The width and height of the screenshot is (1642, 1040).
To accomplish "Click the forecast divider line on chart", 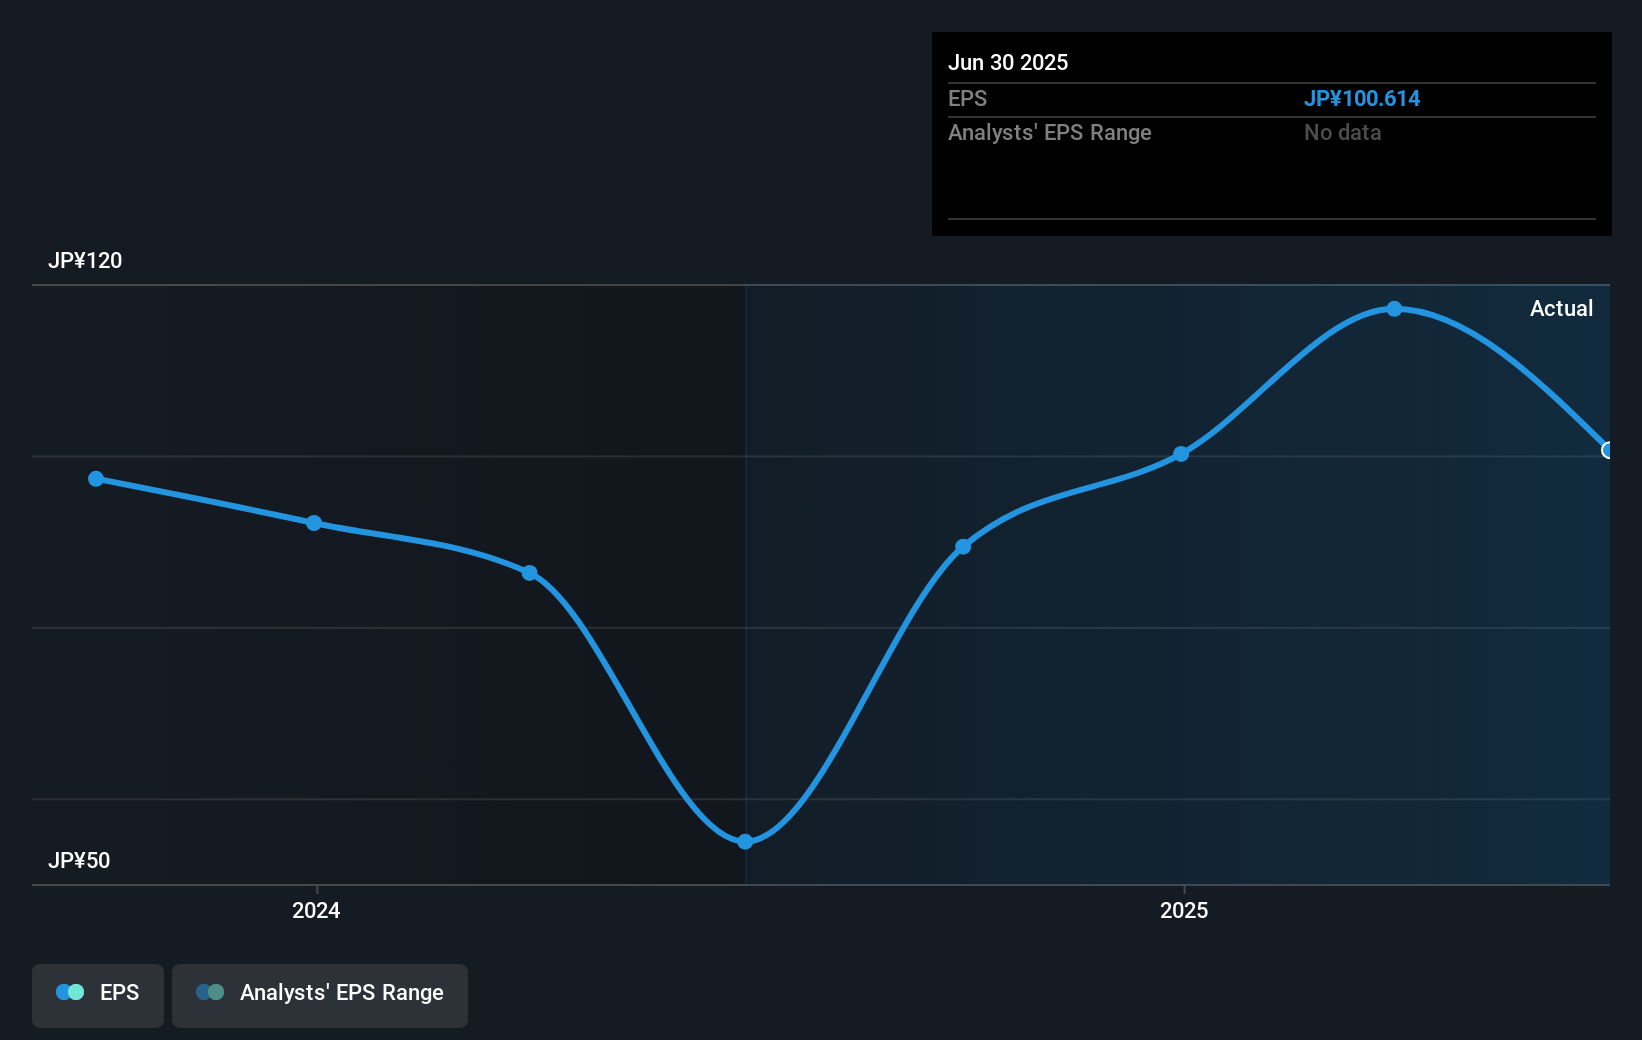I will (x=745, y=580).
